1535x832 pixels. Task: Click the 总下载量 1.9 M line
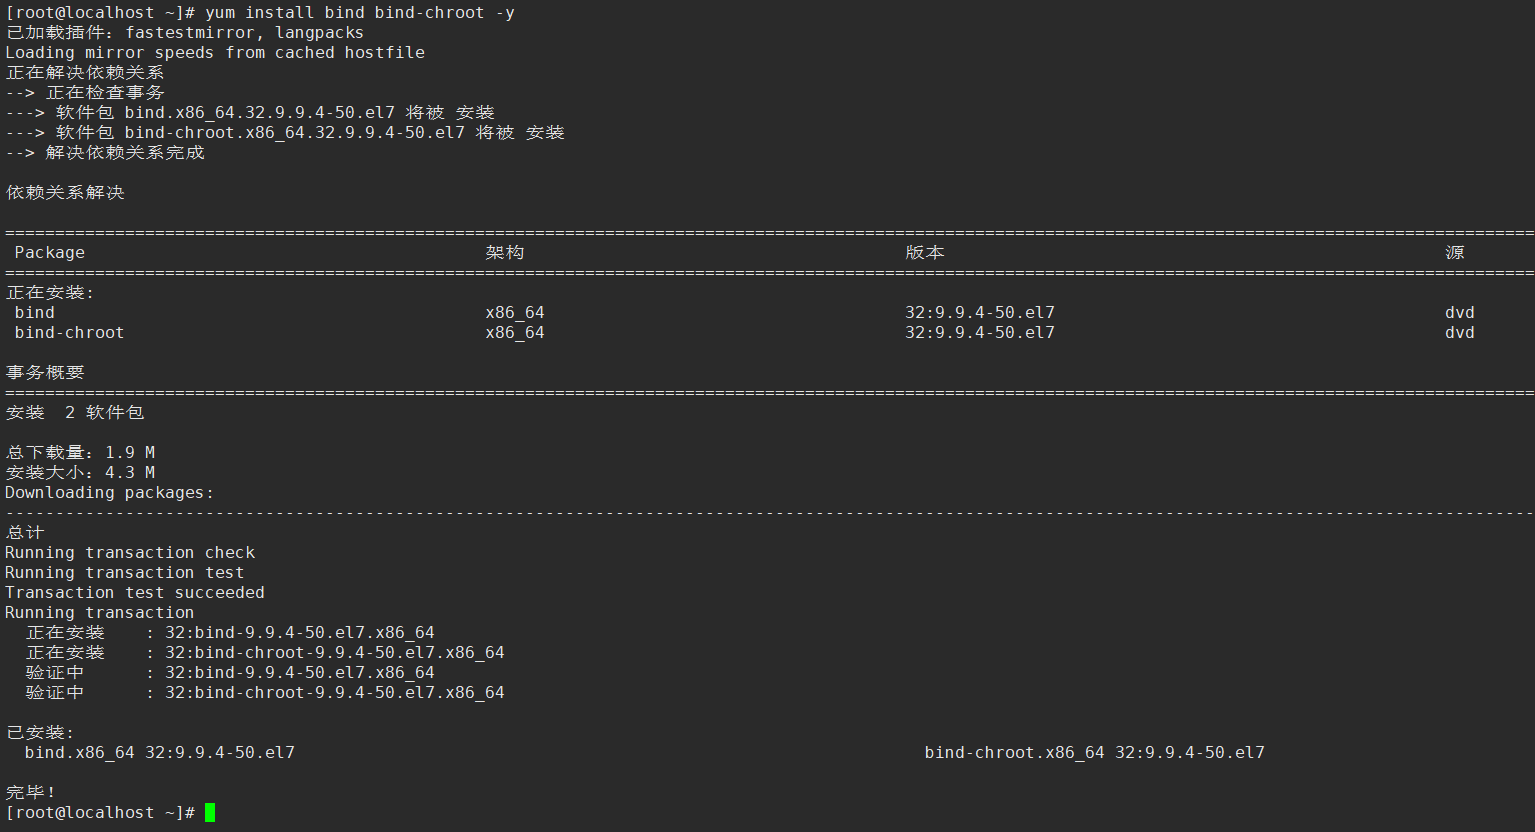click(x=80, y=453)
